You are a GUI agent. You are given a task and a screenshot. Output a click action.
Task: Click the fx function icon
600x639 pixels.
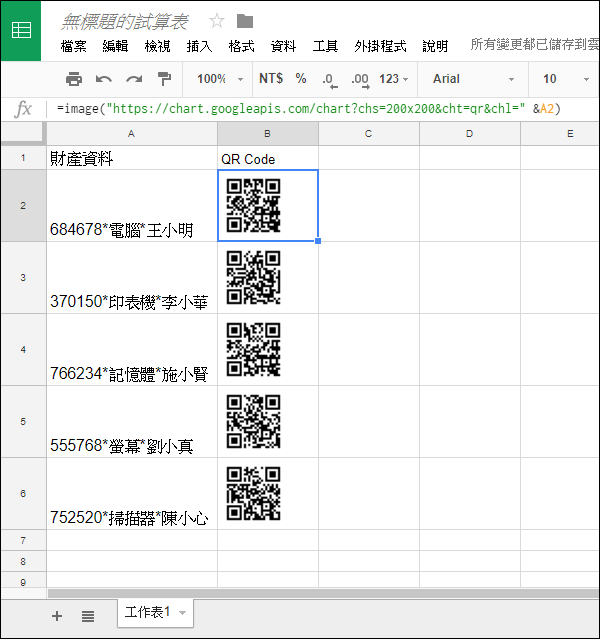pyautogui.click(x=23, y=109)
